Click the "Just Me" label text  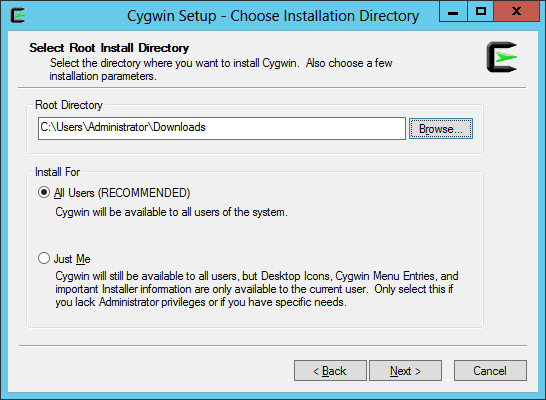[72, 259]
